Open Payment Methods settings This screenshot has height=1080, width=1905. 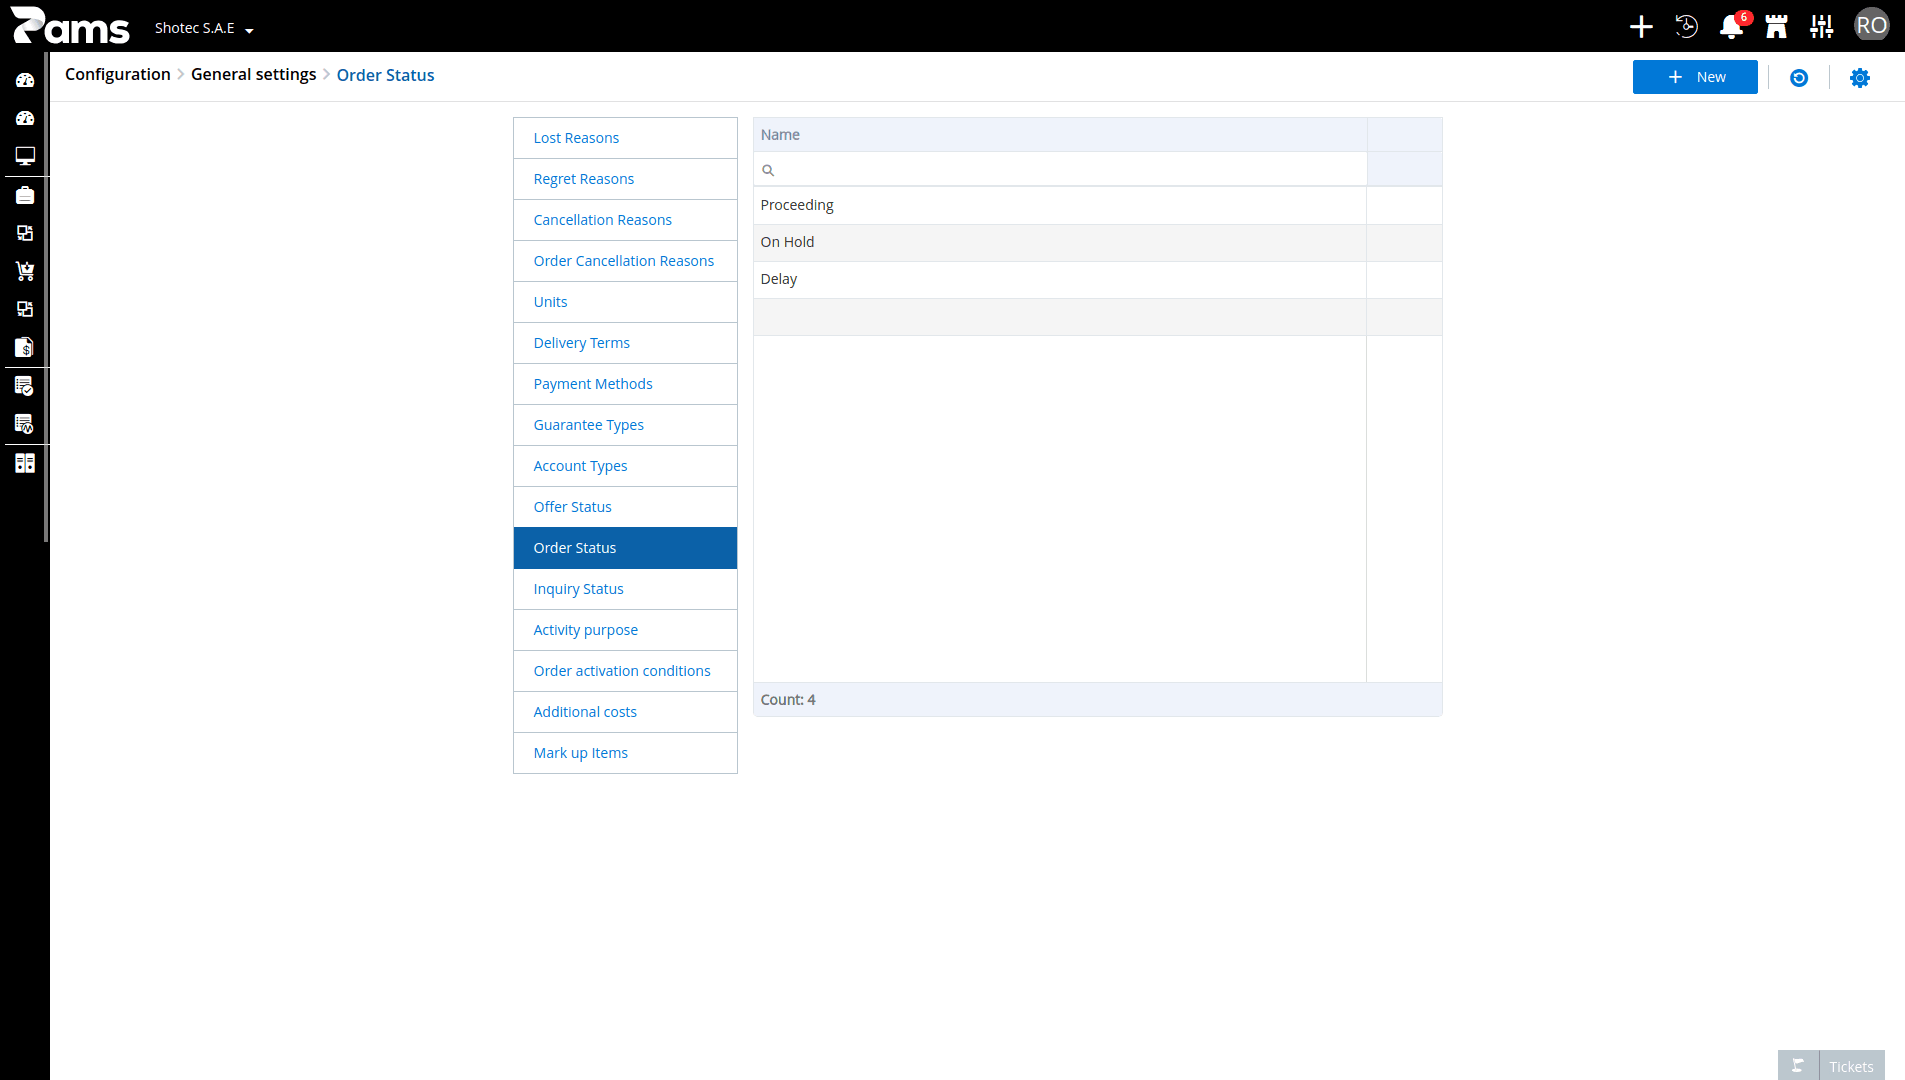click(625, 384)
